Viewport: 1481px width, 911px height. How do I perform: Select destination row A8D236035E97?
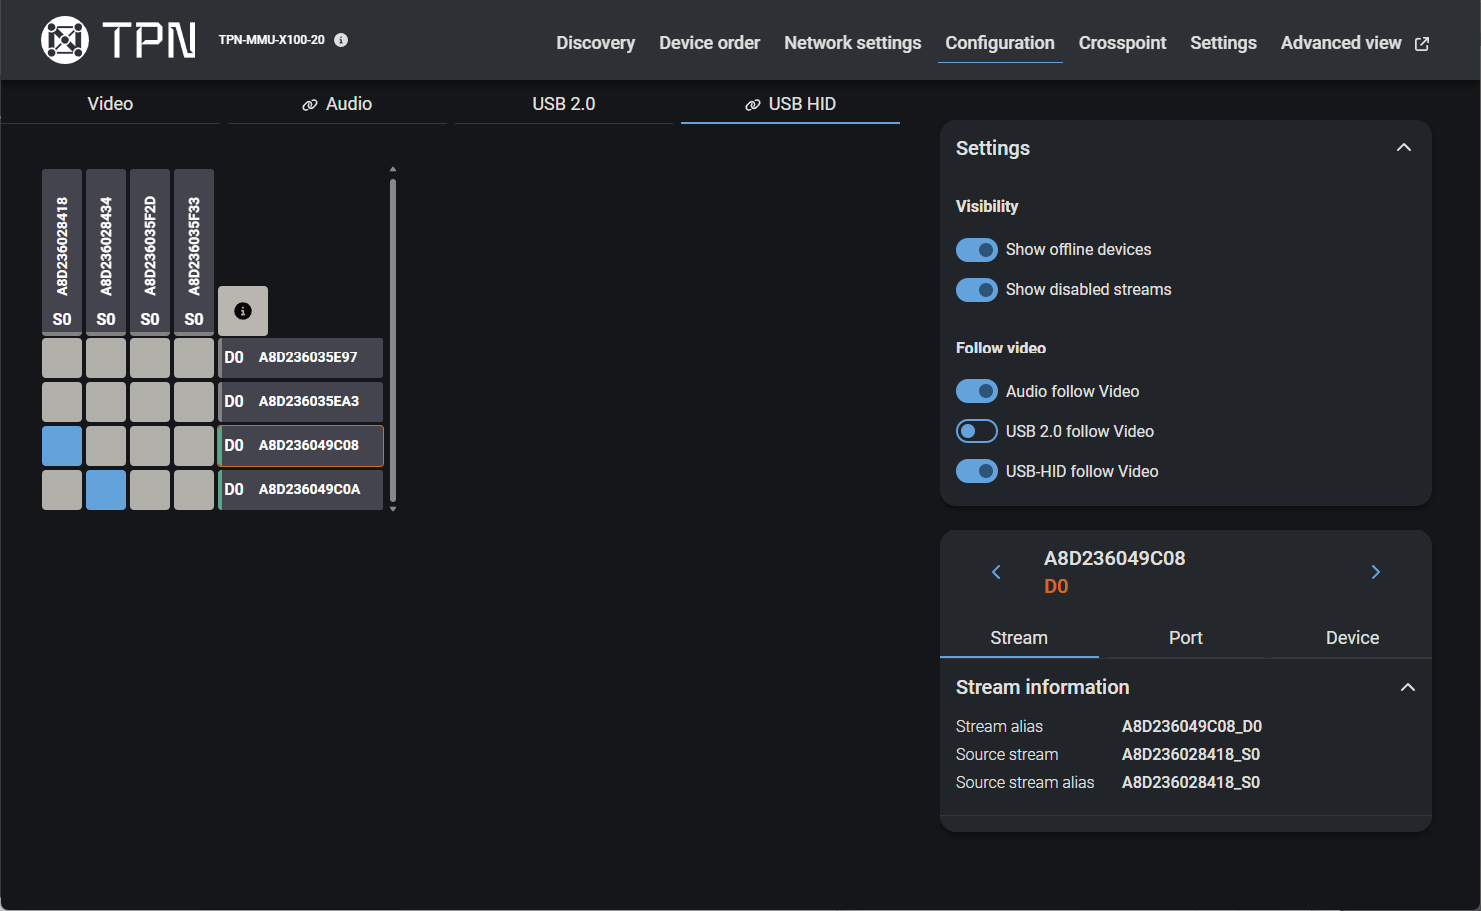(x=300, y=358)
